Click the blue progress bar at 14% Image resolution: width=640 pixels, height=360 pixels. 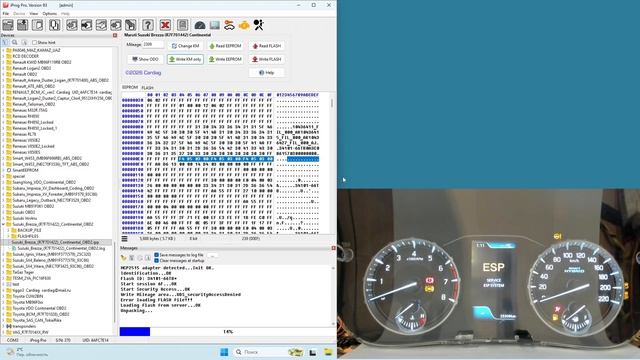tap(135, 331)
